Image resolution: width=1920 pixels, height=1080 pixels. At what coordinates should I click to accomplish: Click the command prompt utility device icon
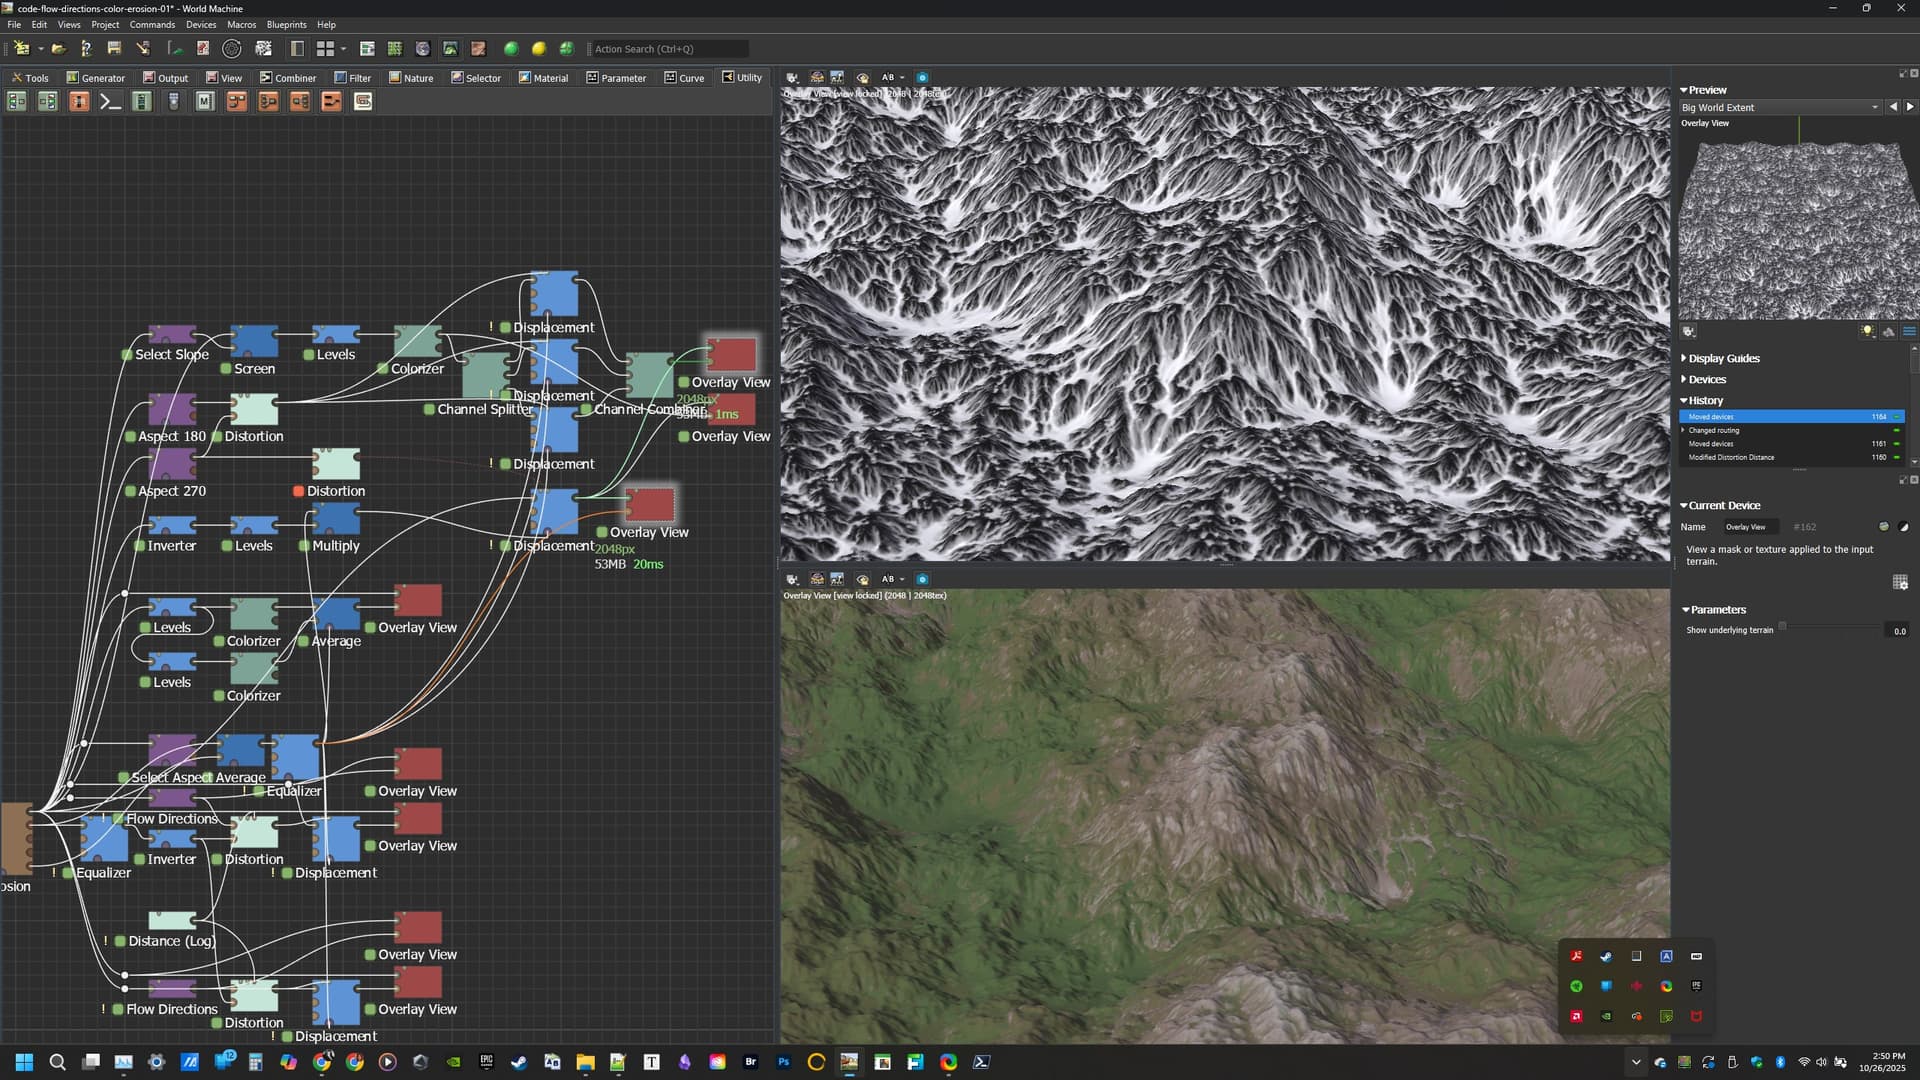tap(110, 101)
